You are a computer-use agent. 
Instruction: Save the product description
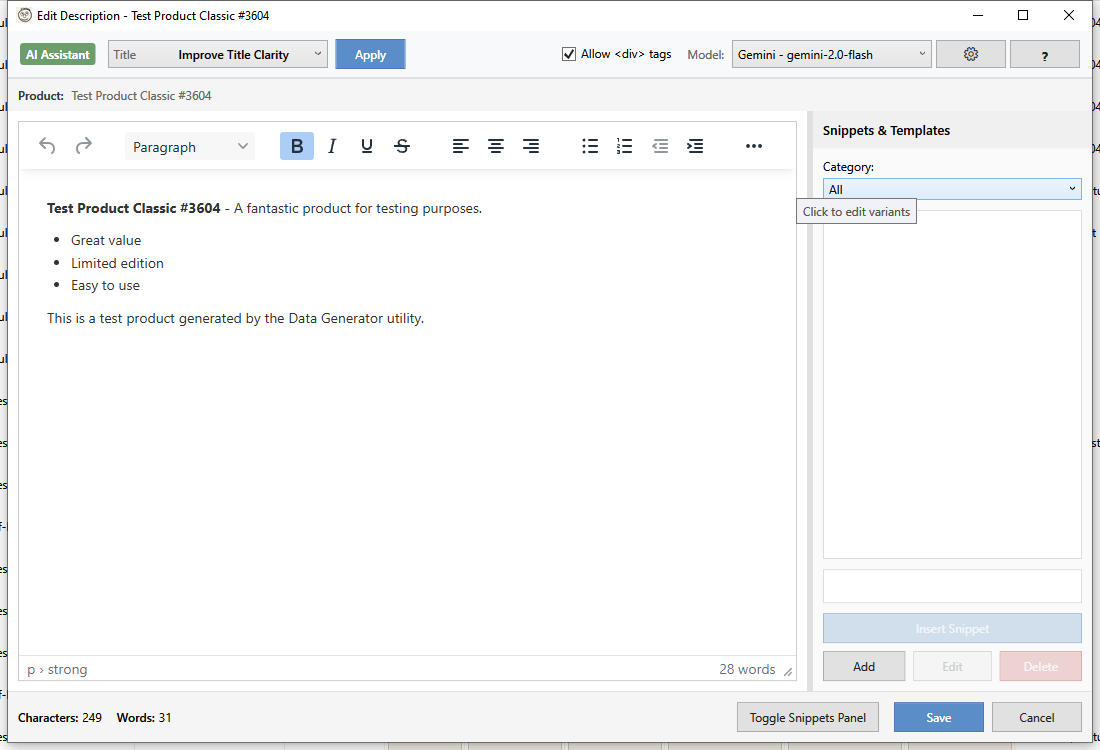click(938, 717)
